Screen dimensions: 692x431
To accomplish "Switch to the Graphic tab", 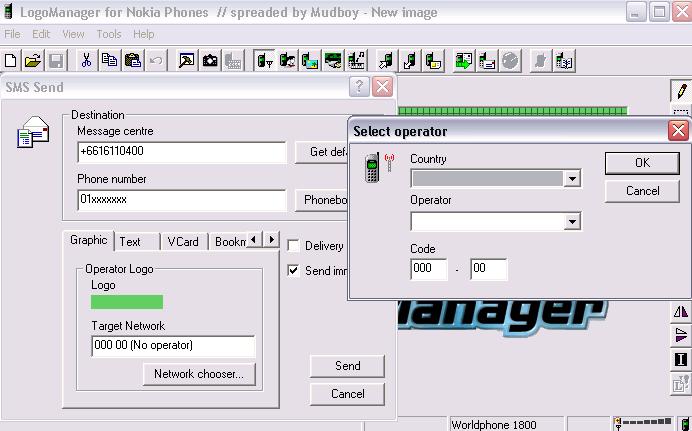I will pos(89,240).
